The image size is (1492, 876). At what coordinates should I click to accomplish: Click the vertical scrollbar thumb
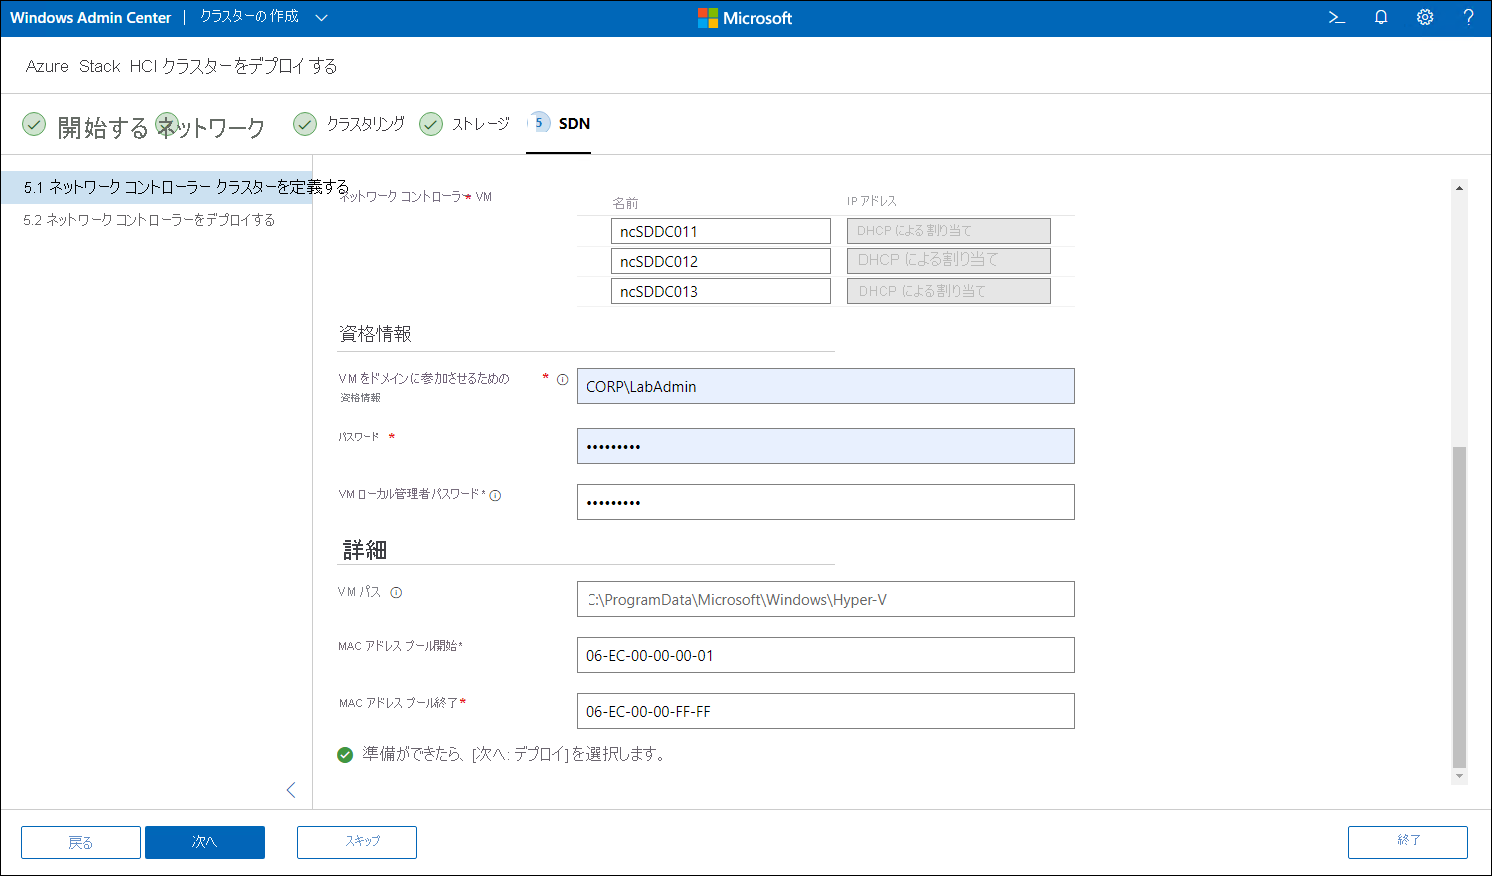[x=1459, y=607]
